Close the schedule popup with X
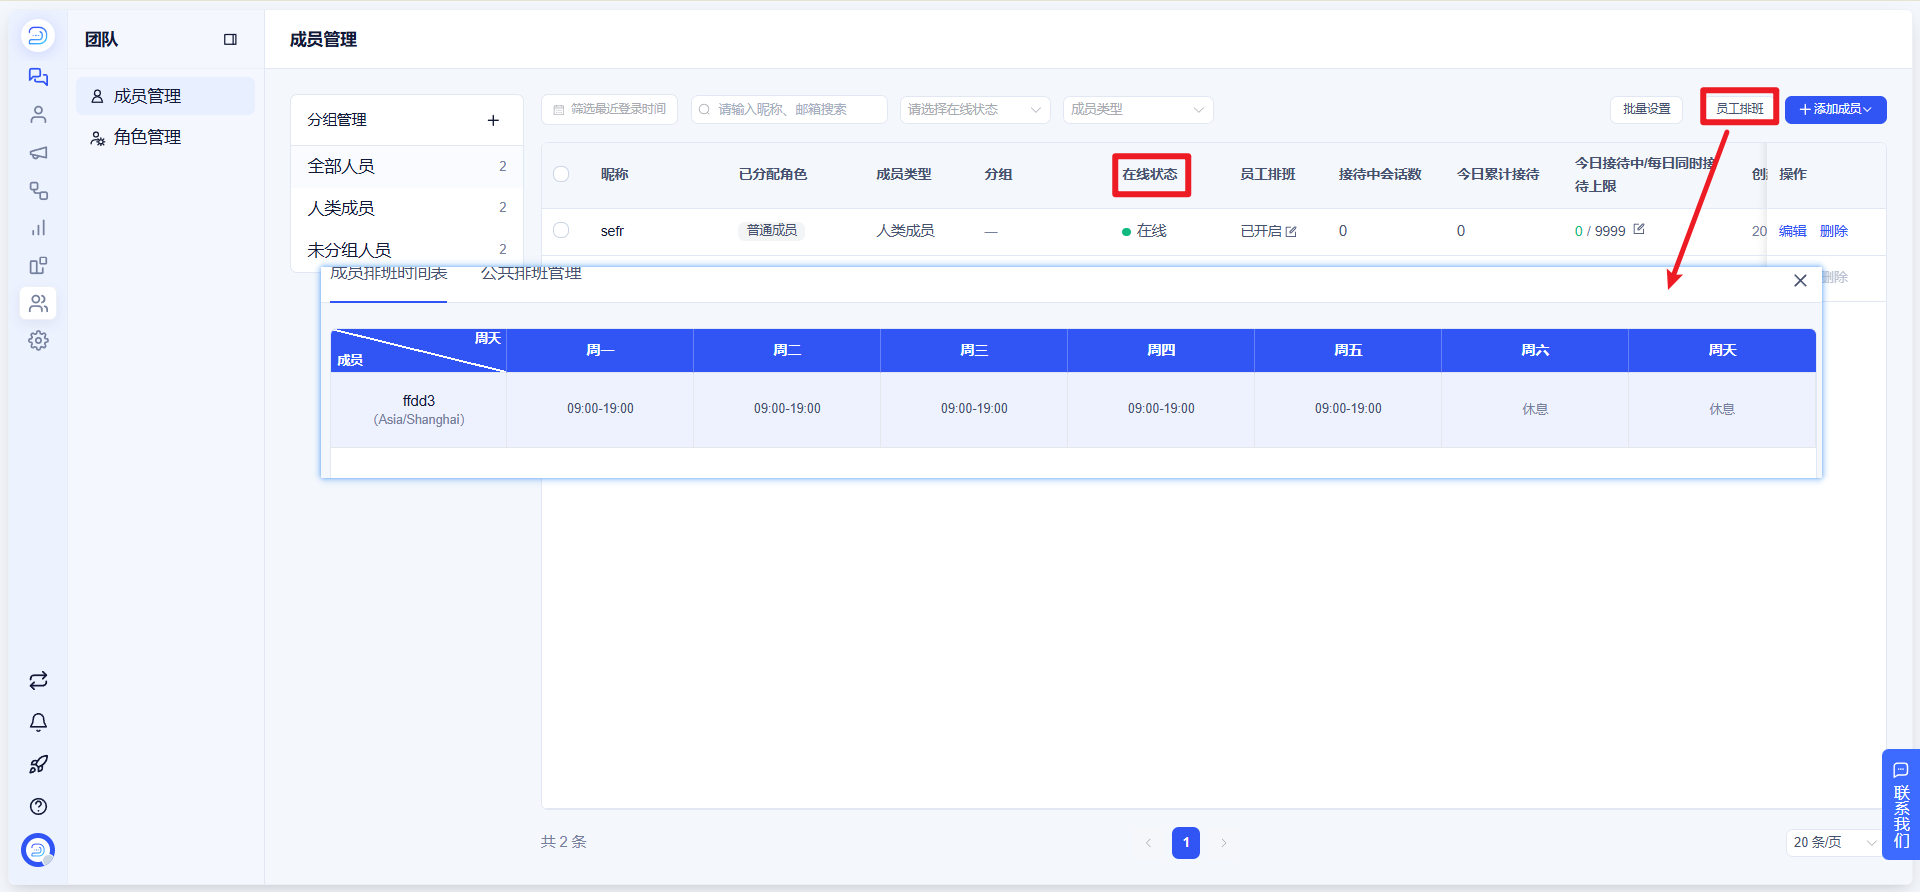 tap(1800, 281)
